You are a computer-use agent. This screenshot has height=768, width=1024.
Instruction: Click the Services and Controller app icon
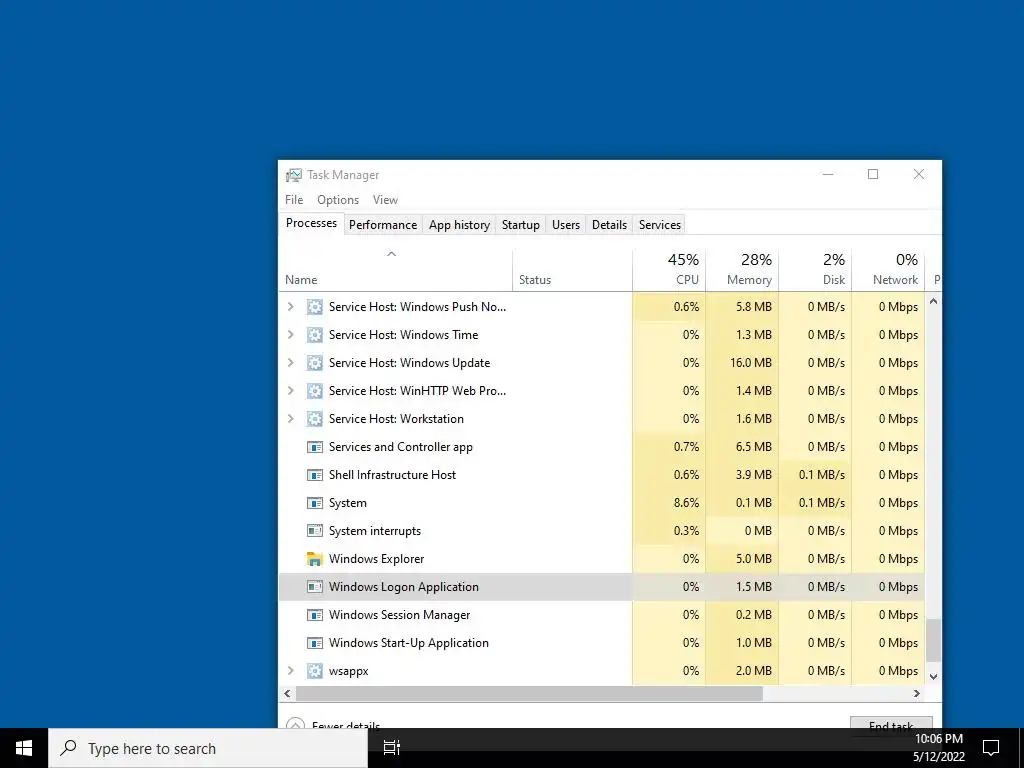point(315,447)
